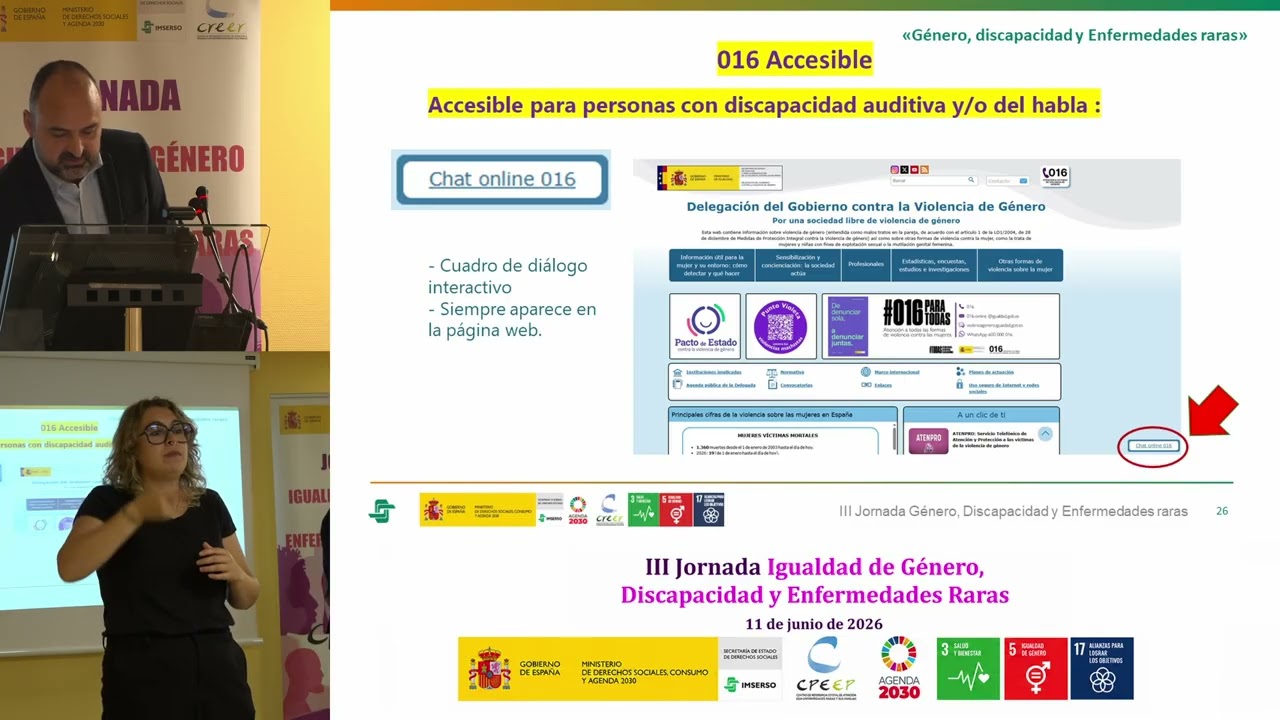Click the slide page number 26
The height and width of the screenshot is (720, 1280).
click(1222, 511)
